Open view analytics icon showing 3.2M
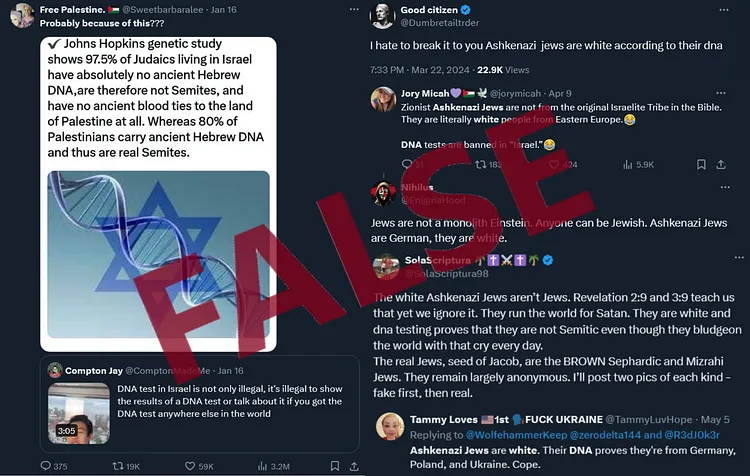This screenshot has height=476, width=750. pyautogui.click(x=262, y=465)
